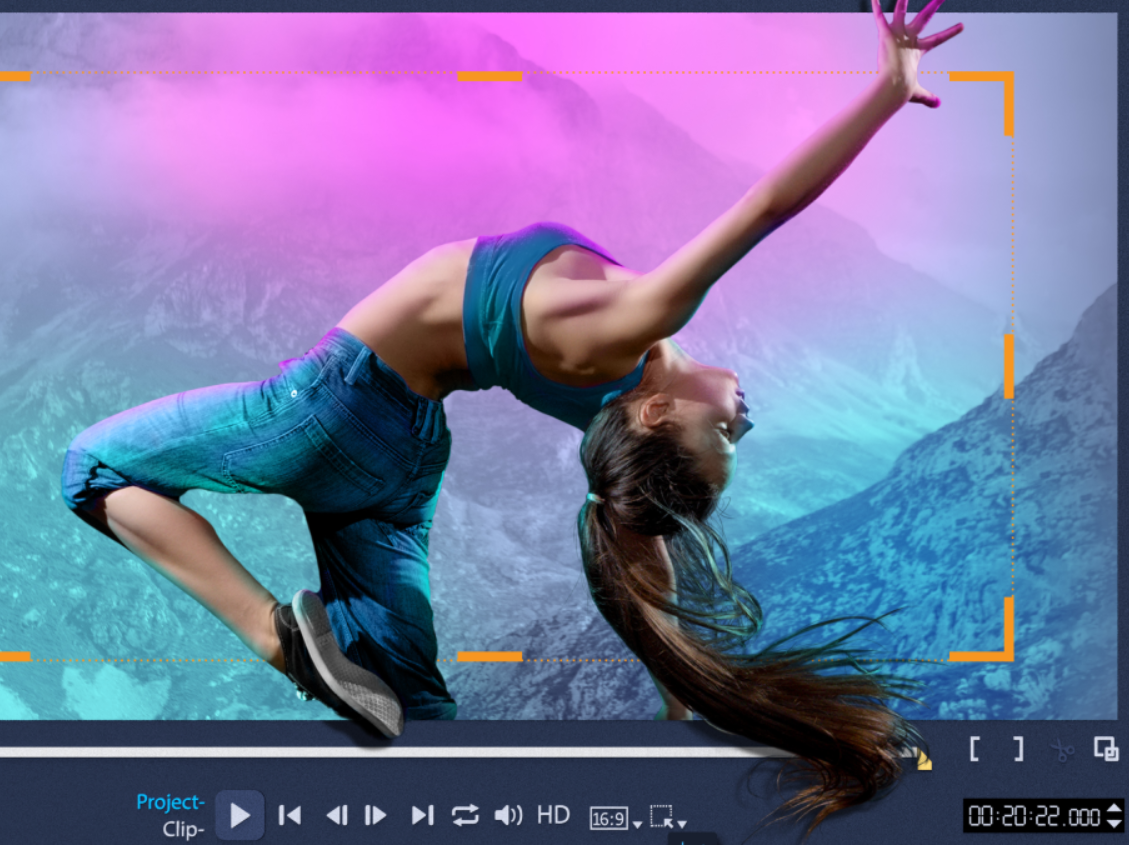Click the yellow trim marker on the scrubber
Viewport: 1129px width, 845px height.
[924, 762]
